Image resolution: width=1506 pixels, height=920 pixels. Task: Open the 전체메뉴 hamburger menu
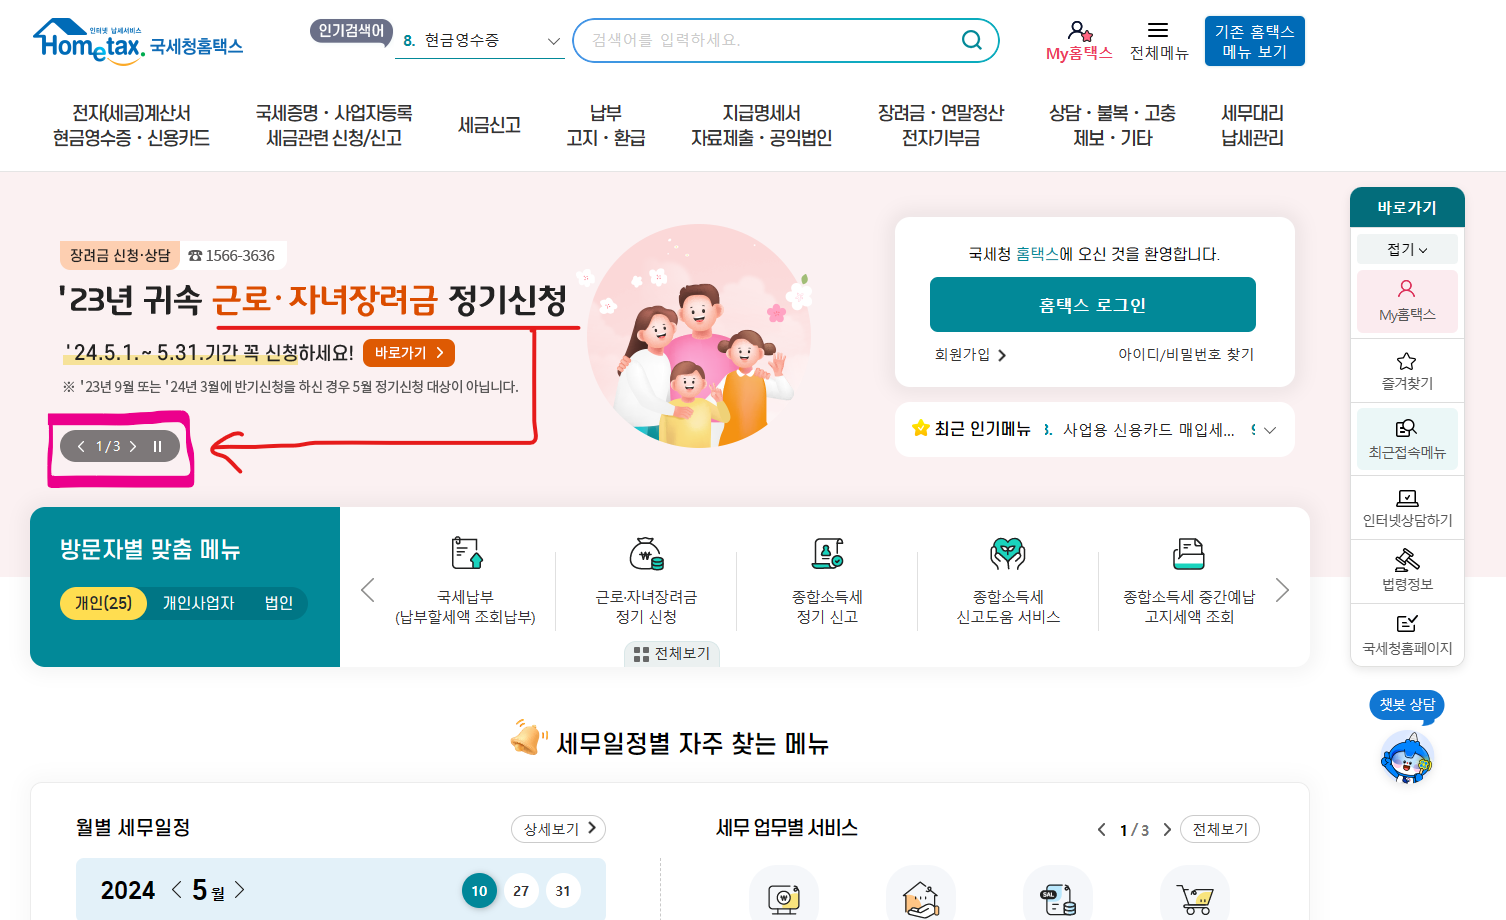1160,40
